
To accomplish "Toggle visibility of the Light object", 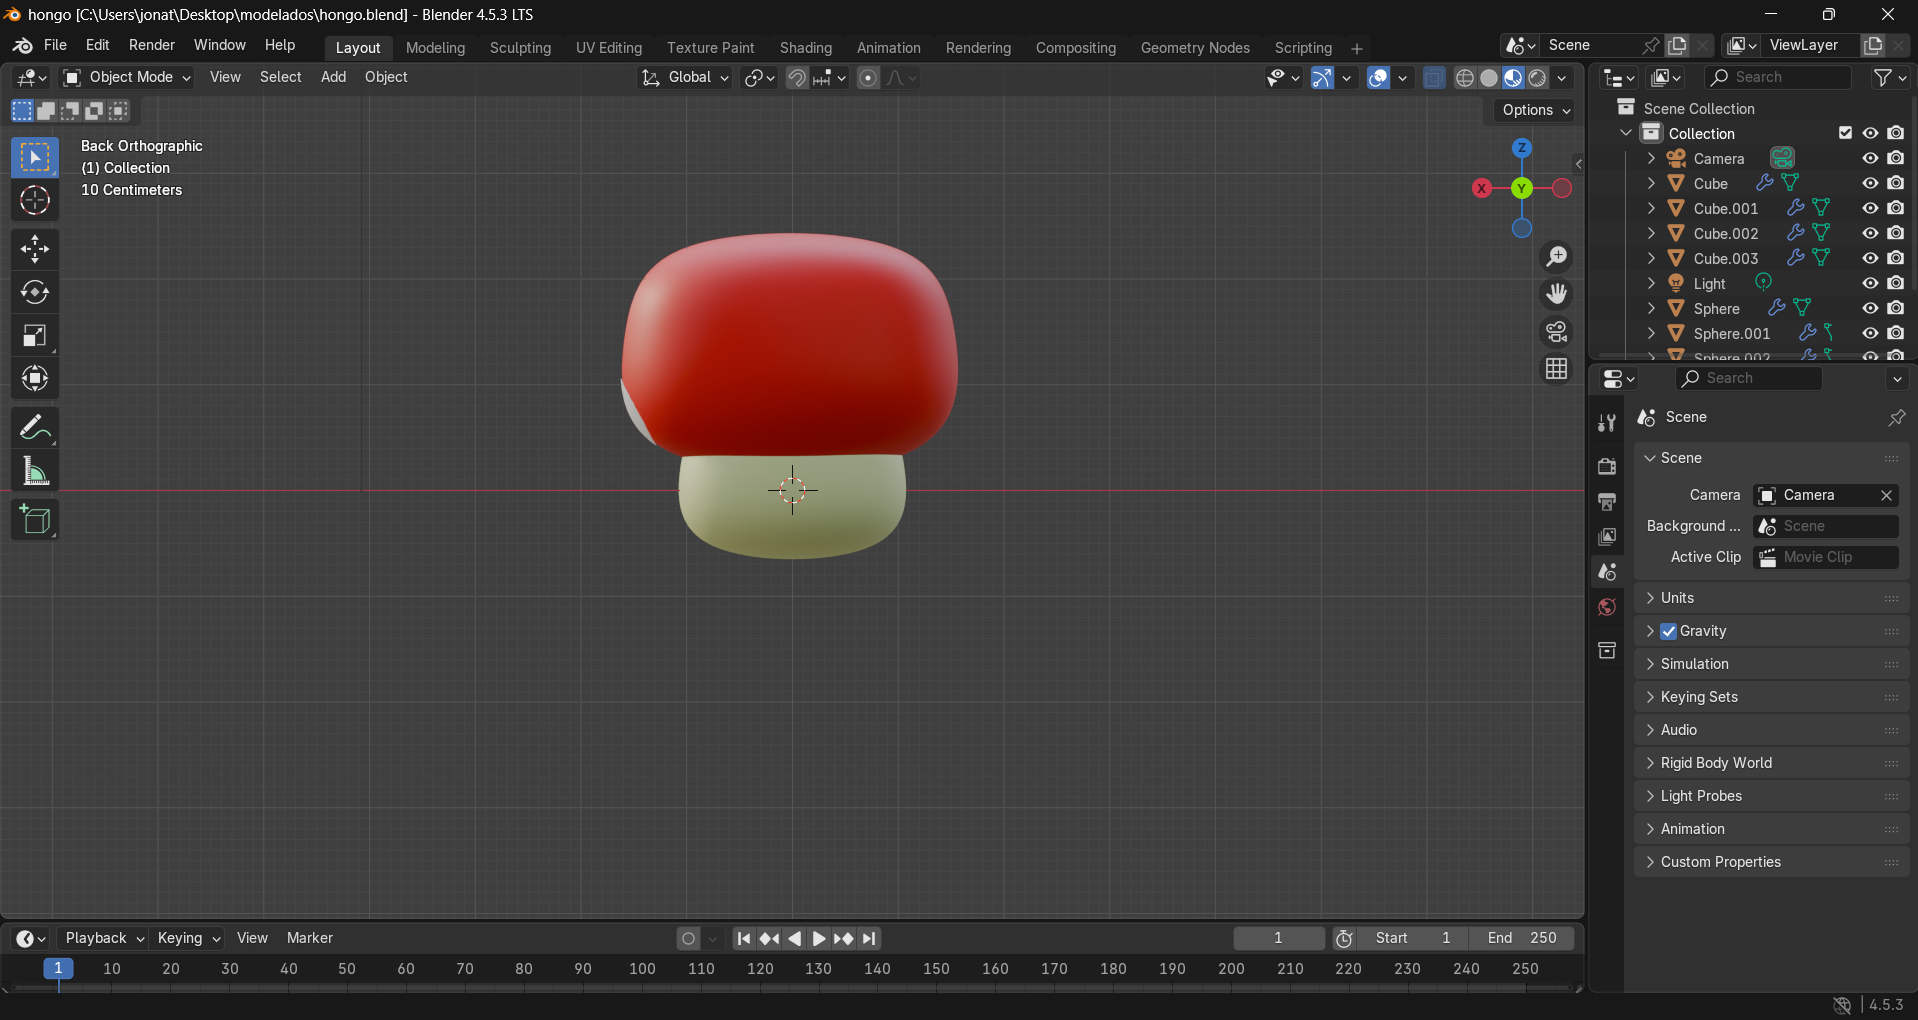I will coord(1870,283).
